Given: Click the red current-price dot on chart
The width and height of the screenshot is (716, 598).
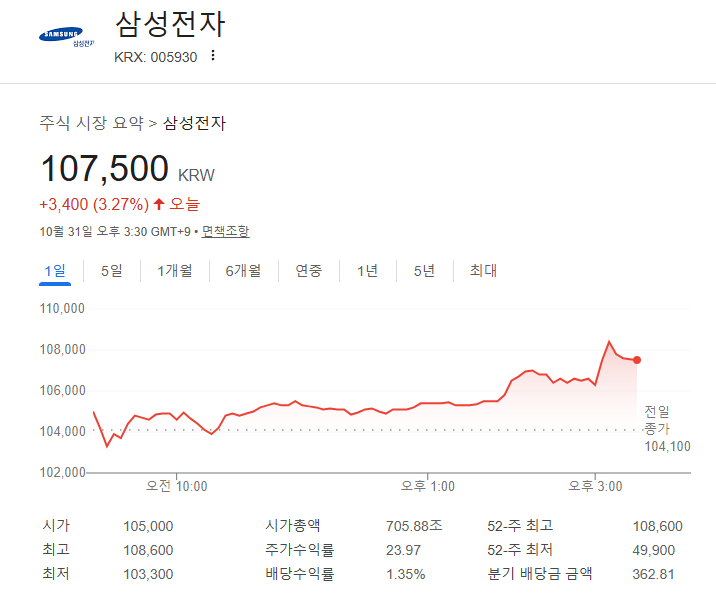Looking at the screenshot, I should click(x=637, y=360).
